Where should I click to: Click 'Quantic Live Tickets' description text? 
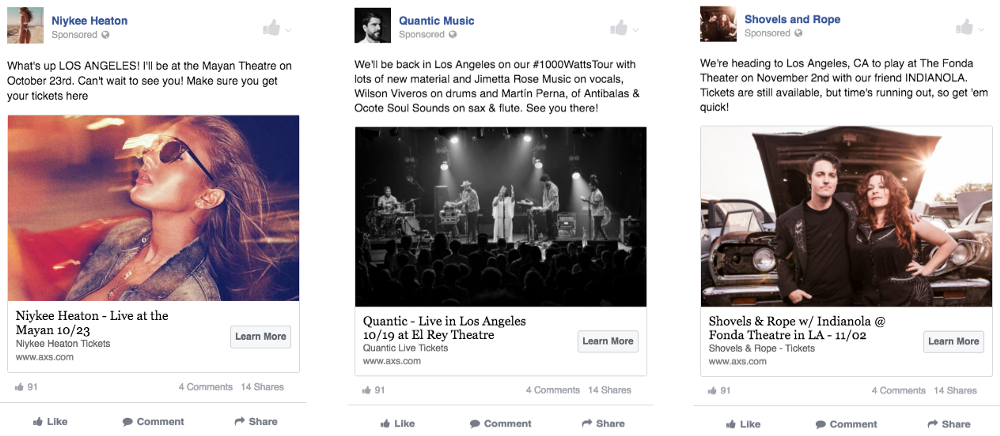406,348
